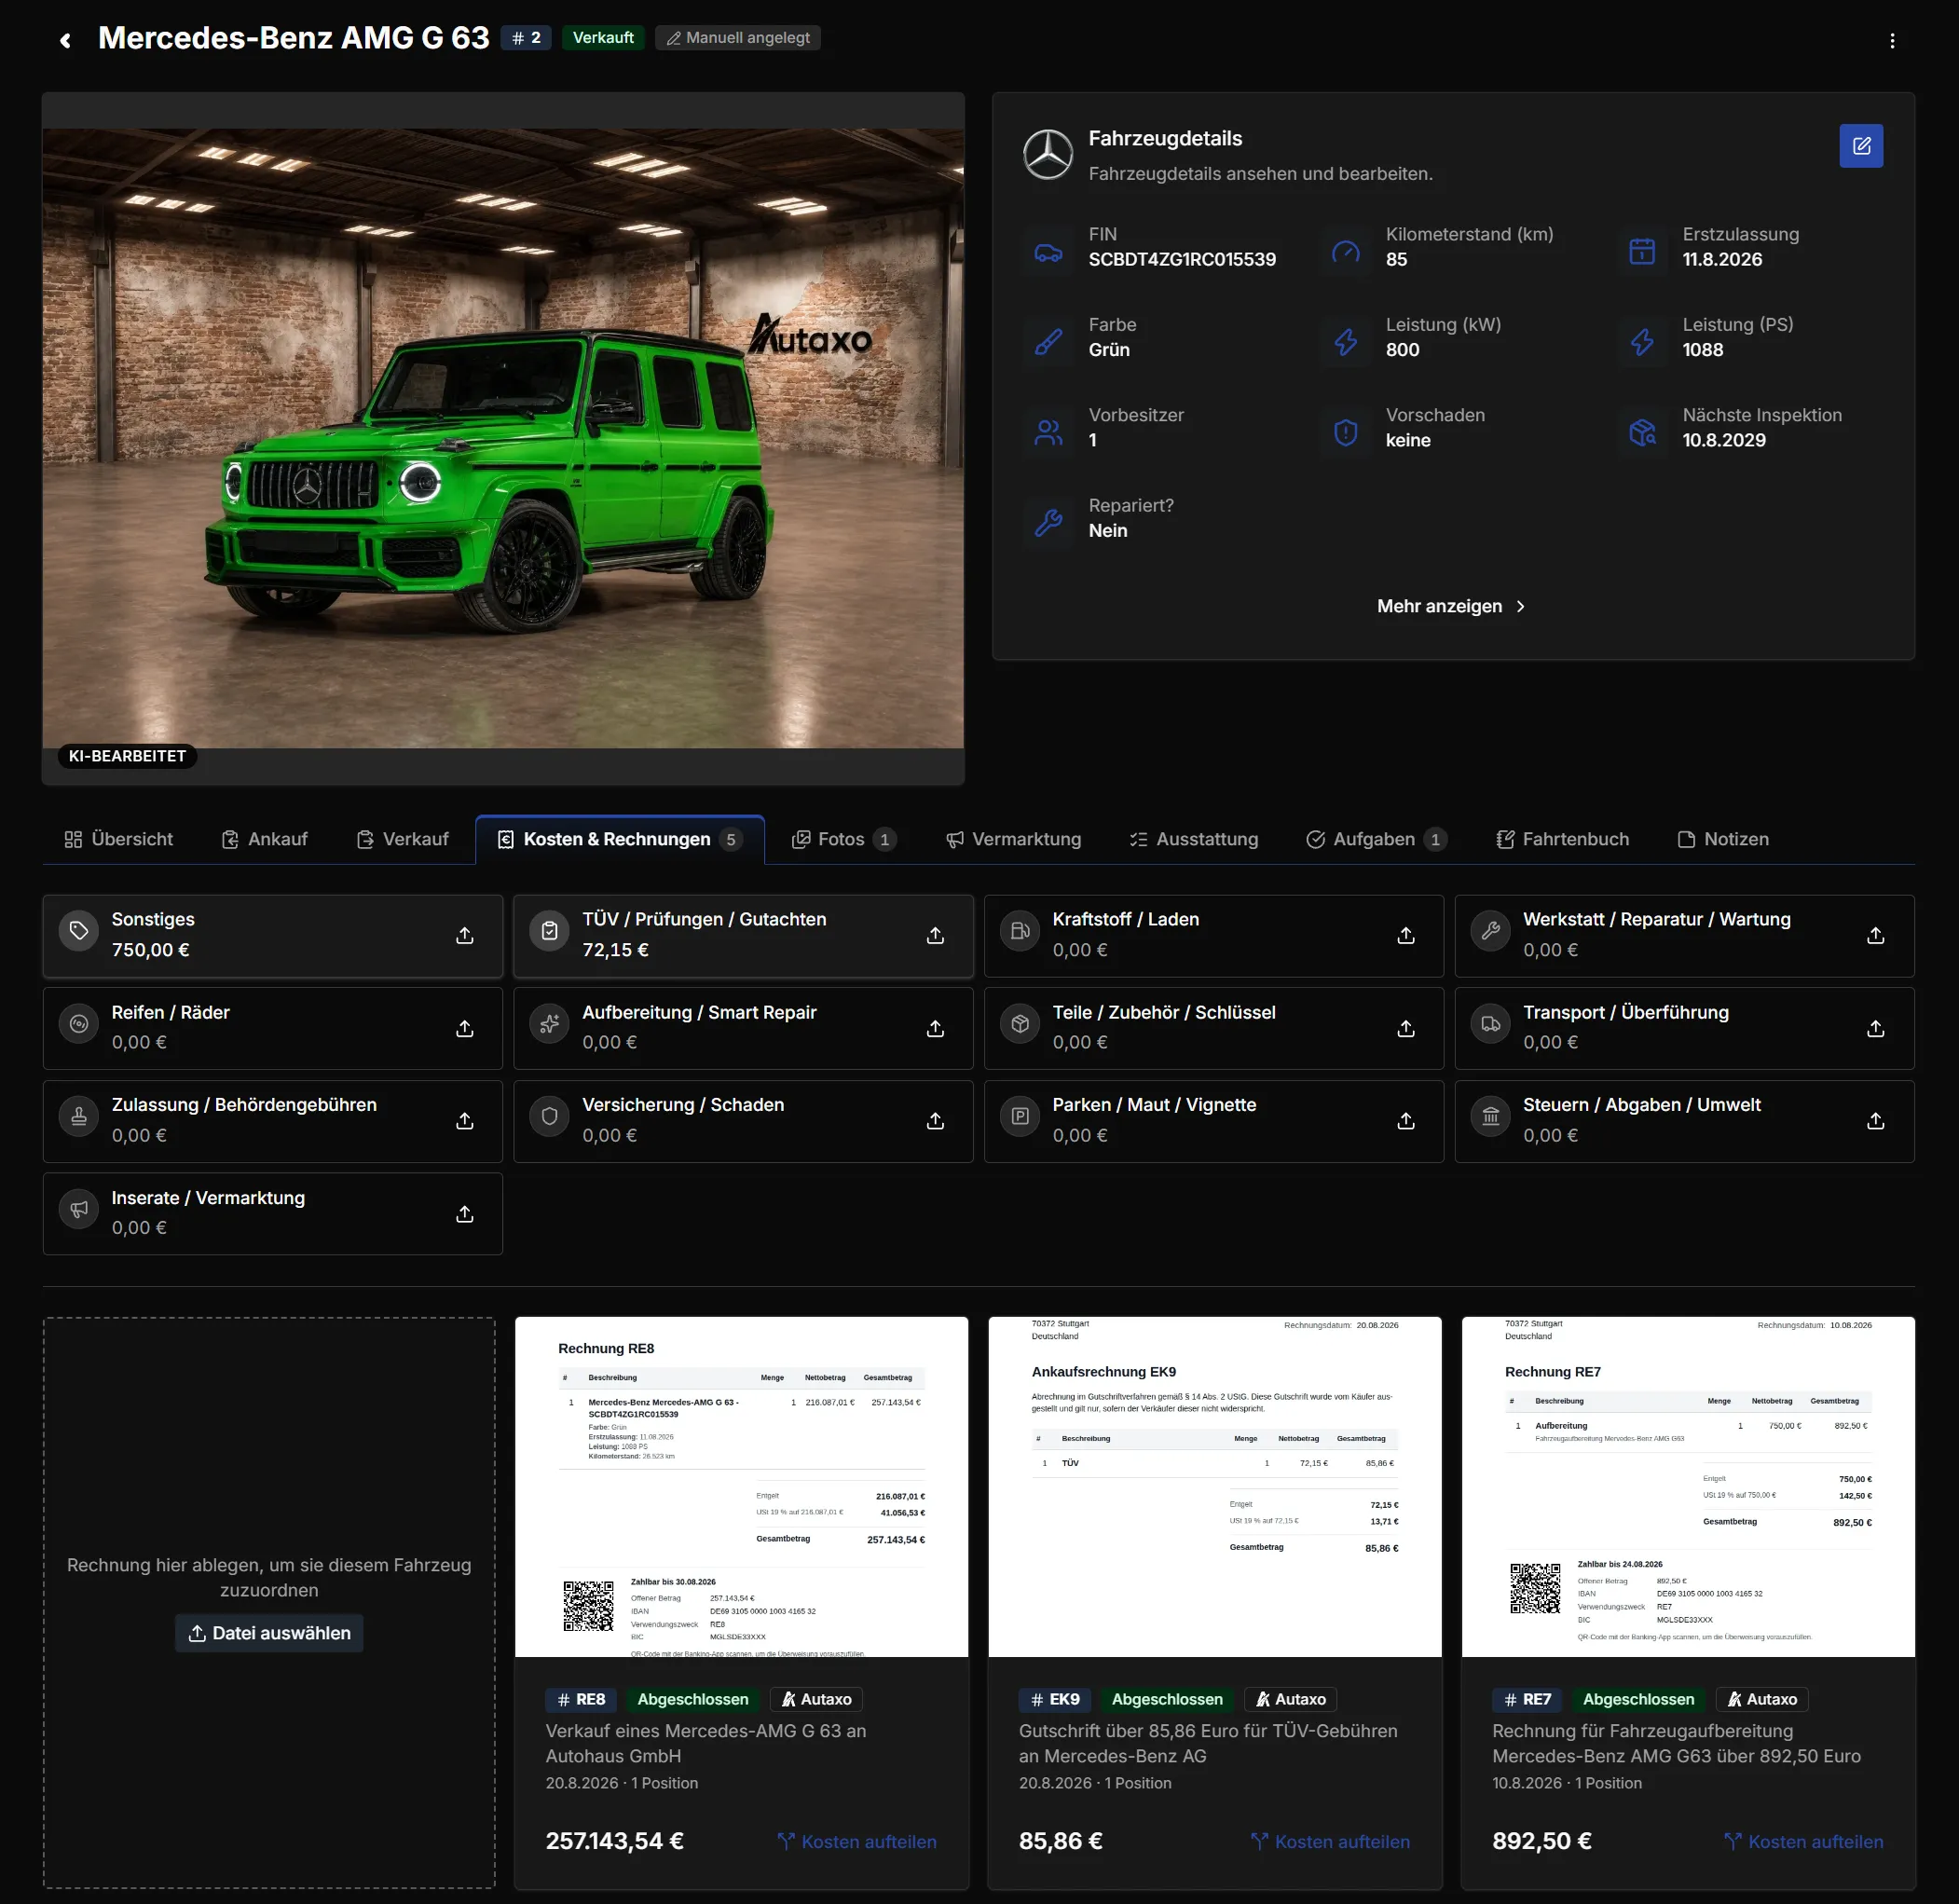
Task: Click the sparkle icon of Aufbereitung / Smart Repair
Action: pos(549,1024)
